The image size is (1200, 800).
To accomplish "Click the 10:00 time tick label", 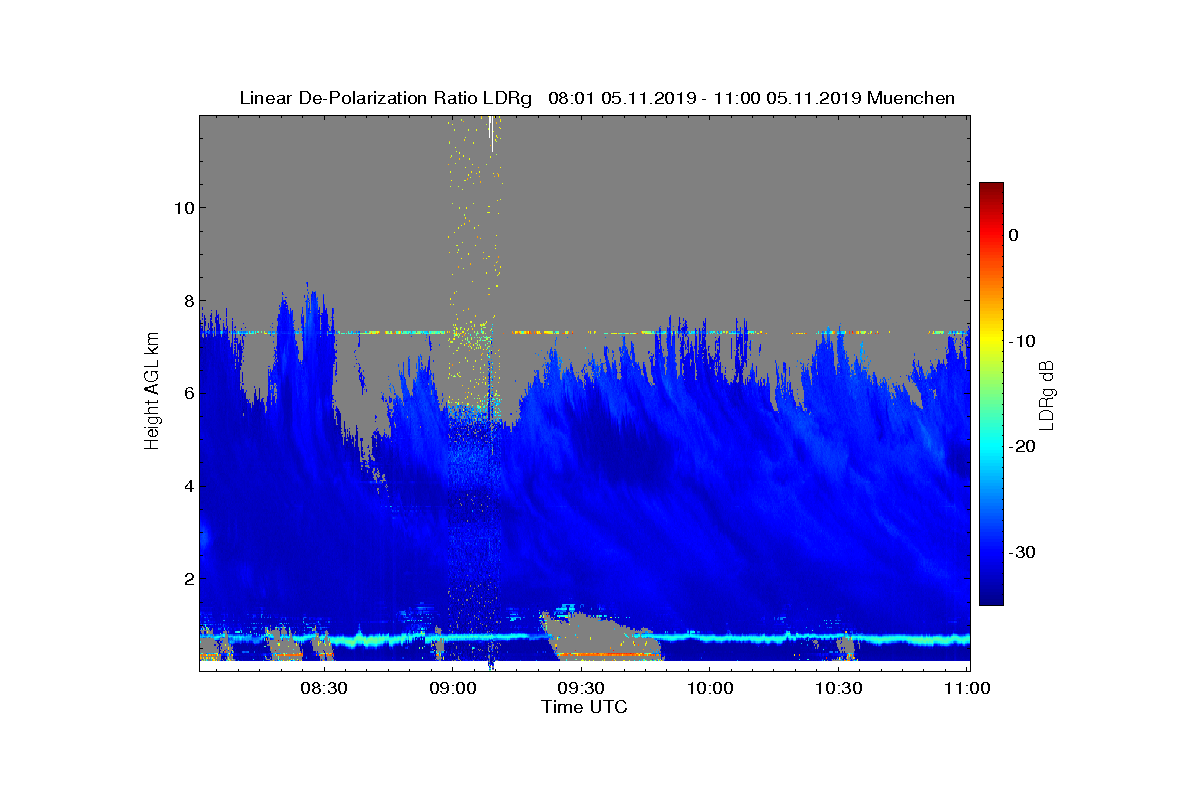I will [709, 688].
